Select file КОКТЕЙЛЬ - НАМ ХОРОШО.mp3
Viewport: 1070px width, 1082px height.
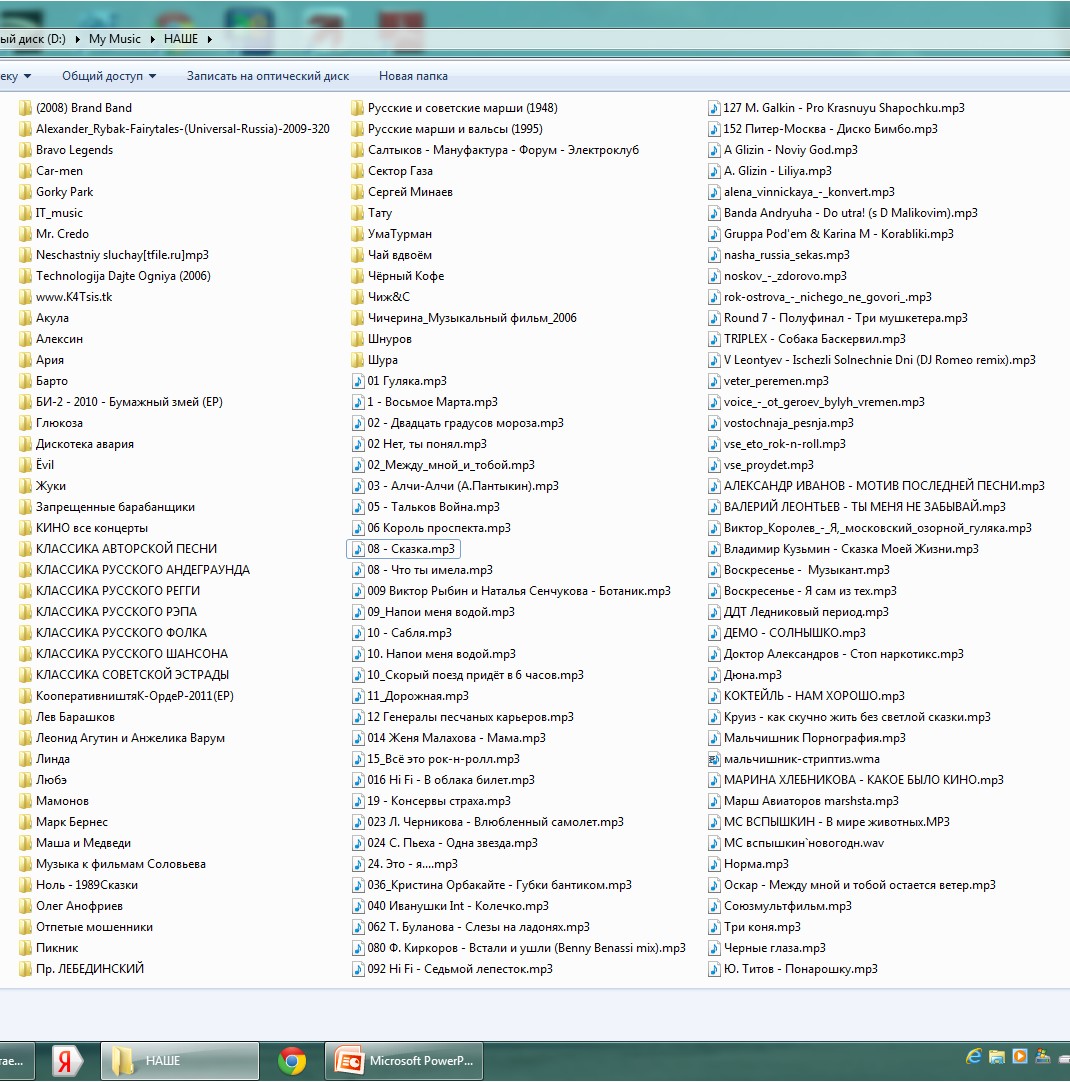point(806,696)
